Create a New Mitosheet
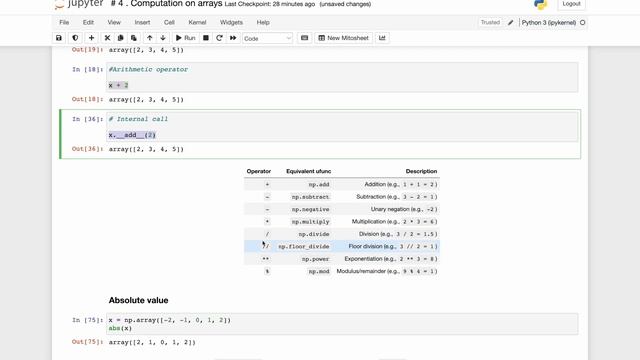 343,38
